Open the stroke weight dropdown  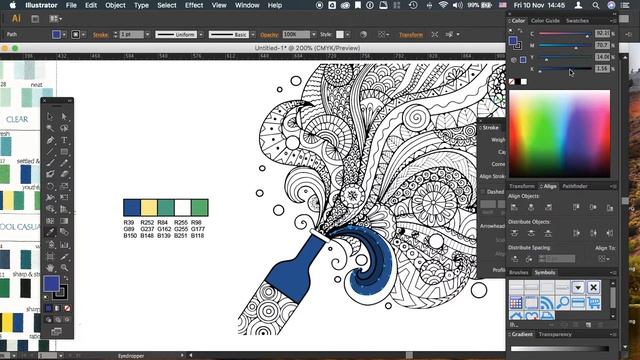147,35
